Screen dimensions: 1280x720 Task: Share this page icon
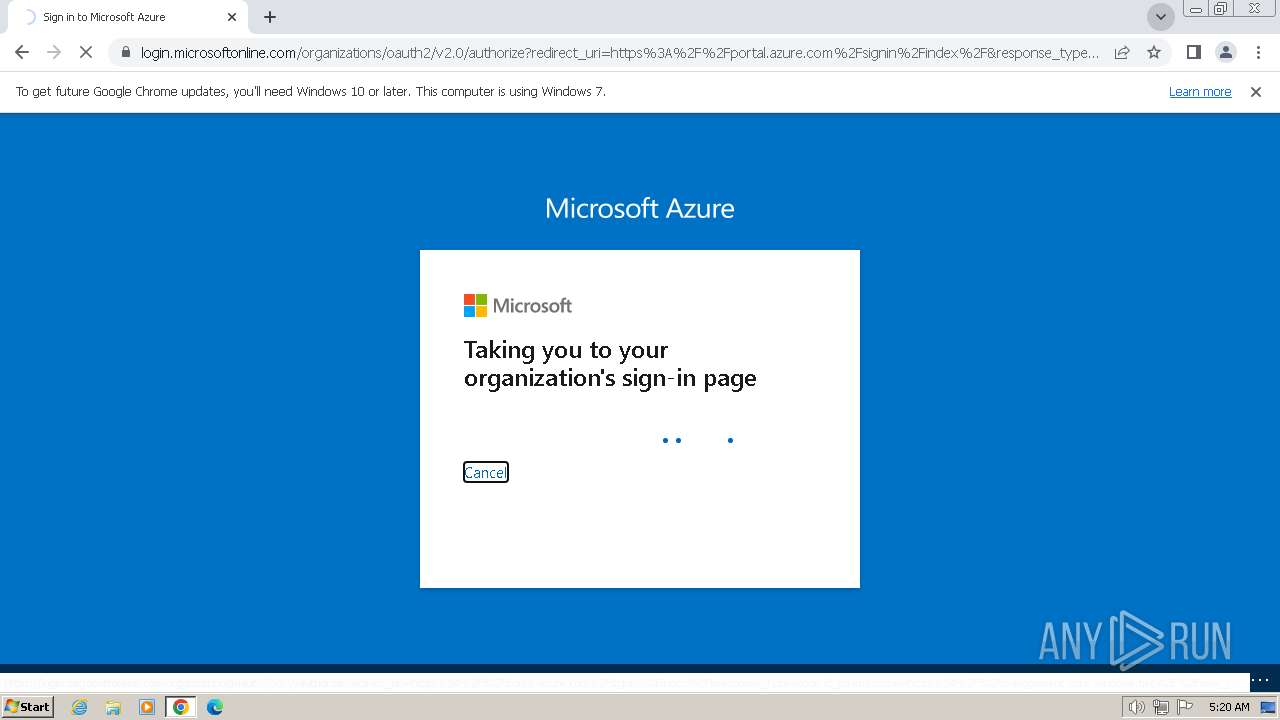pos(1122,52)
